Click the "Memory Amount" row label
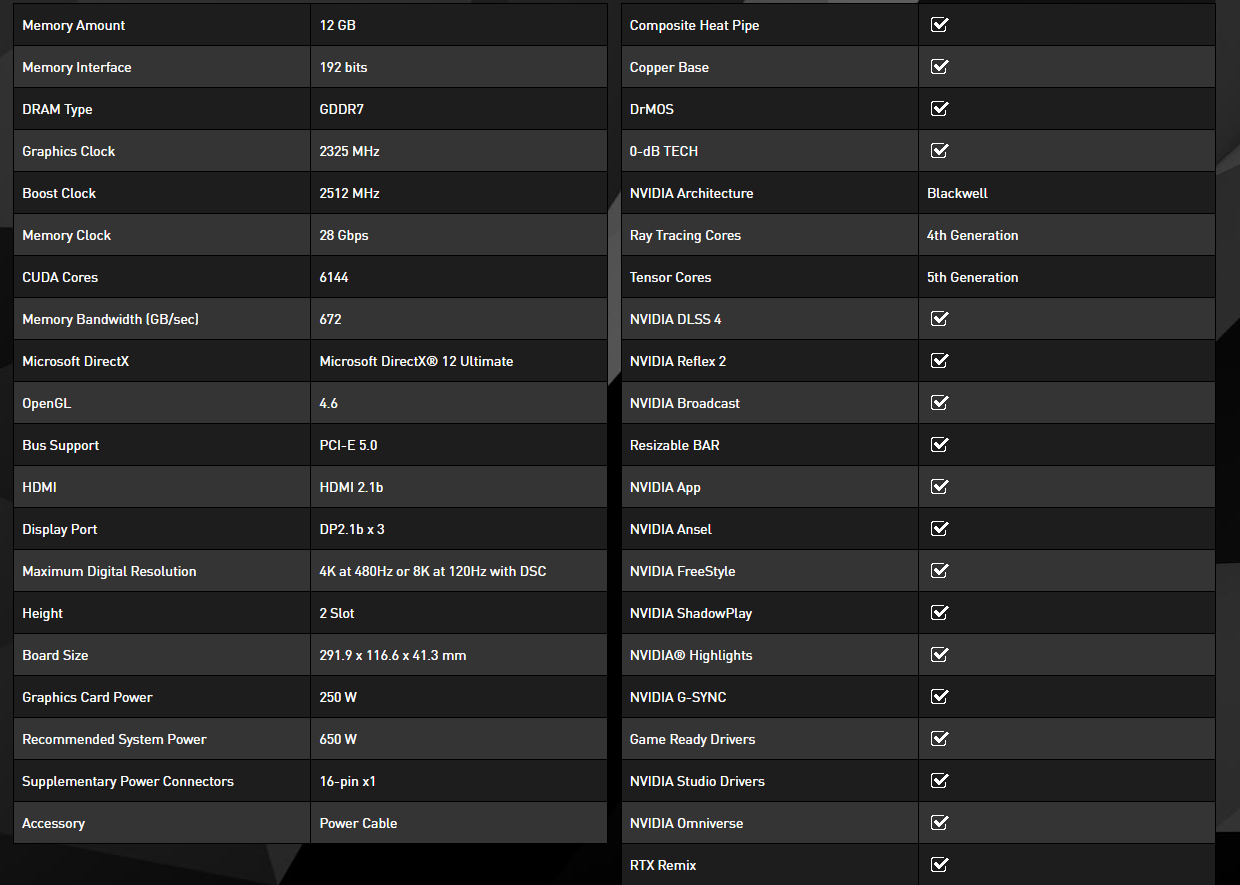 coord(74,25)
